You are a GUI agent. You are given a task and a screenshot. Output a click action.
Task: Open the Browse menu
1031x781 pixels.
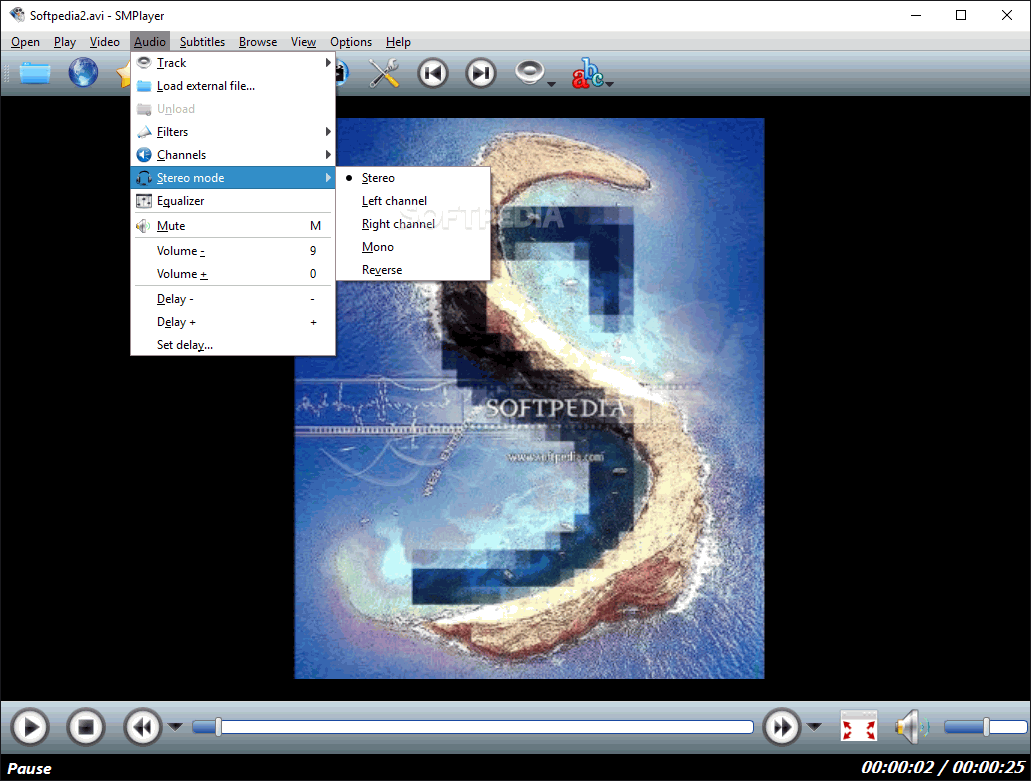258,42
